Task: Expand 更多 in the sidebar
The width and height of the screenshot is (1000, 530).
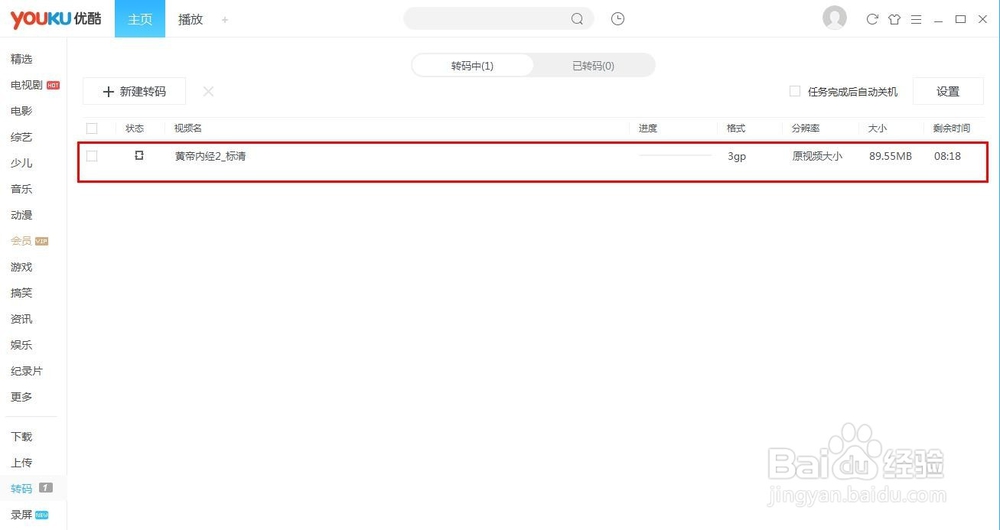Action: (x=21, y=397)
